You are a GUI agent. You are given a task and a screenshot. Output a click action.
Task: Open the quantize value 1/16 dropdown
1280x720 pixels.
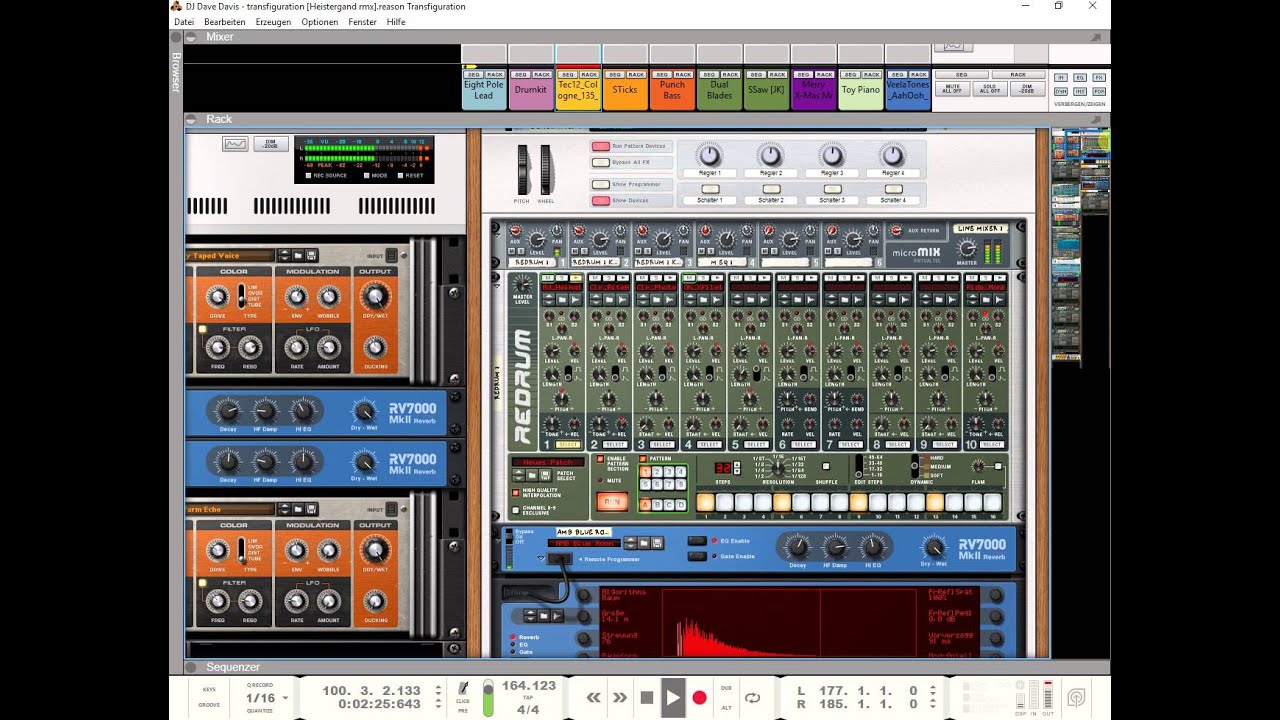267,698
